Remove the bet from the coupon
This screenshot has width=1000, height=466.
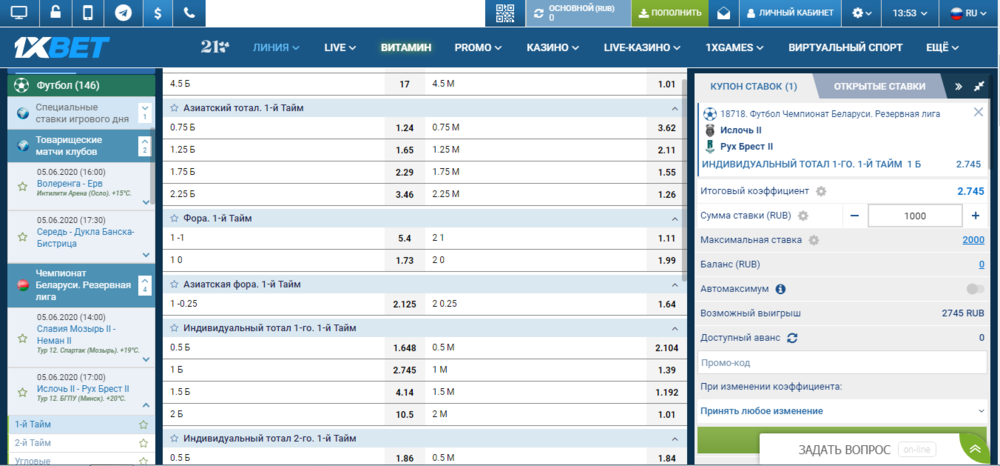(x=978, y=112)
